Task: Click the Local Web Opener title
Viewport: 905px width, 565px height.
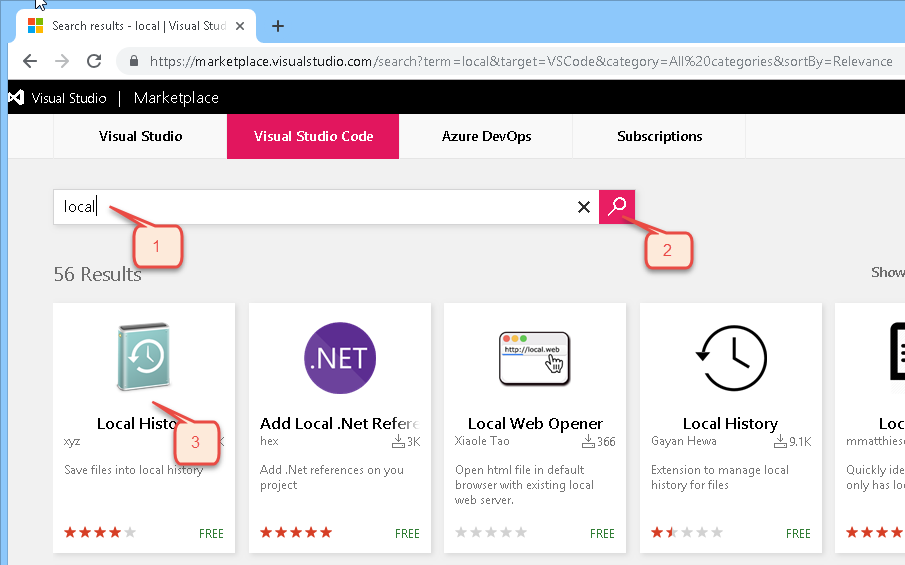Action: 535,423
